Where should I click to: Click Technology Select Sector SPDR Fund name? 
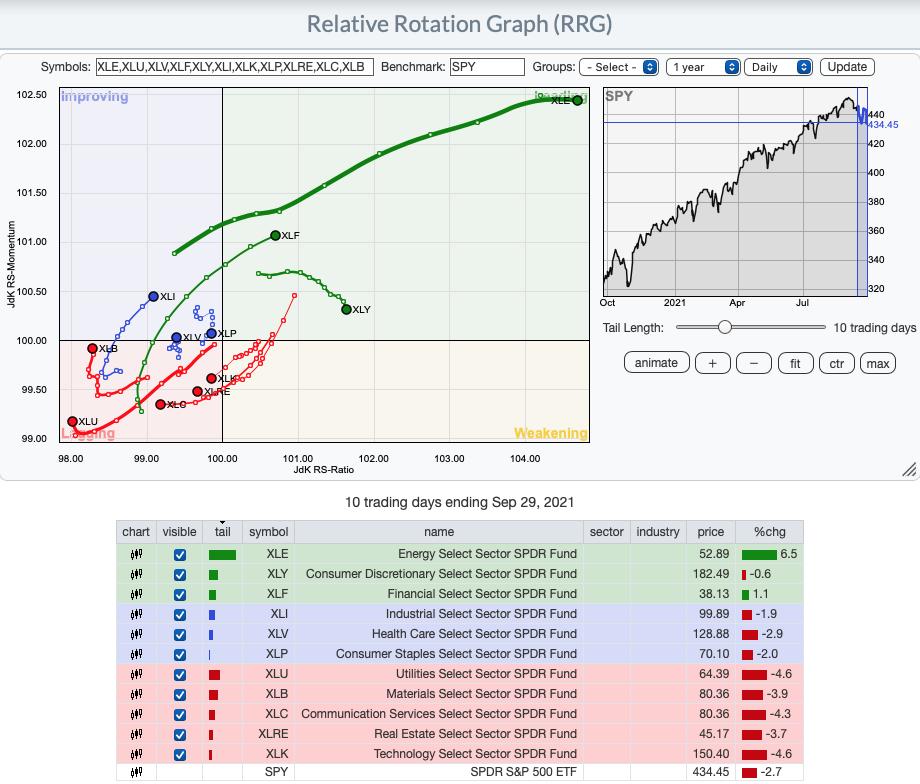475,753
